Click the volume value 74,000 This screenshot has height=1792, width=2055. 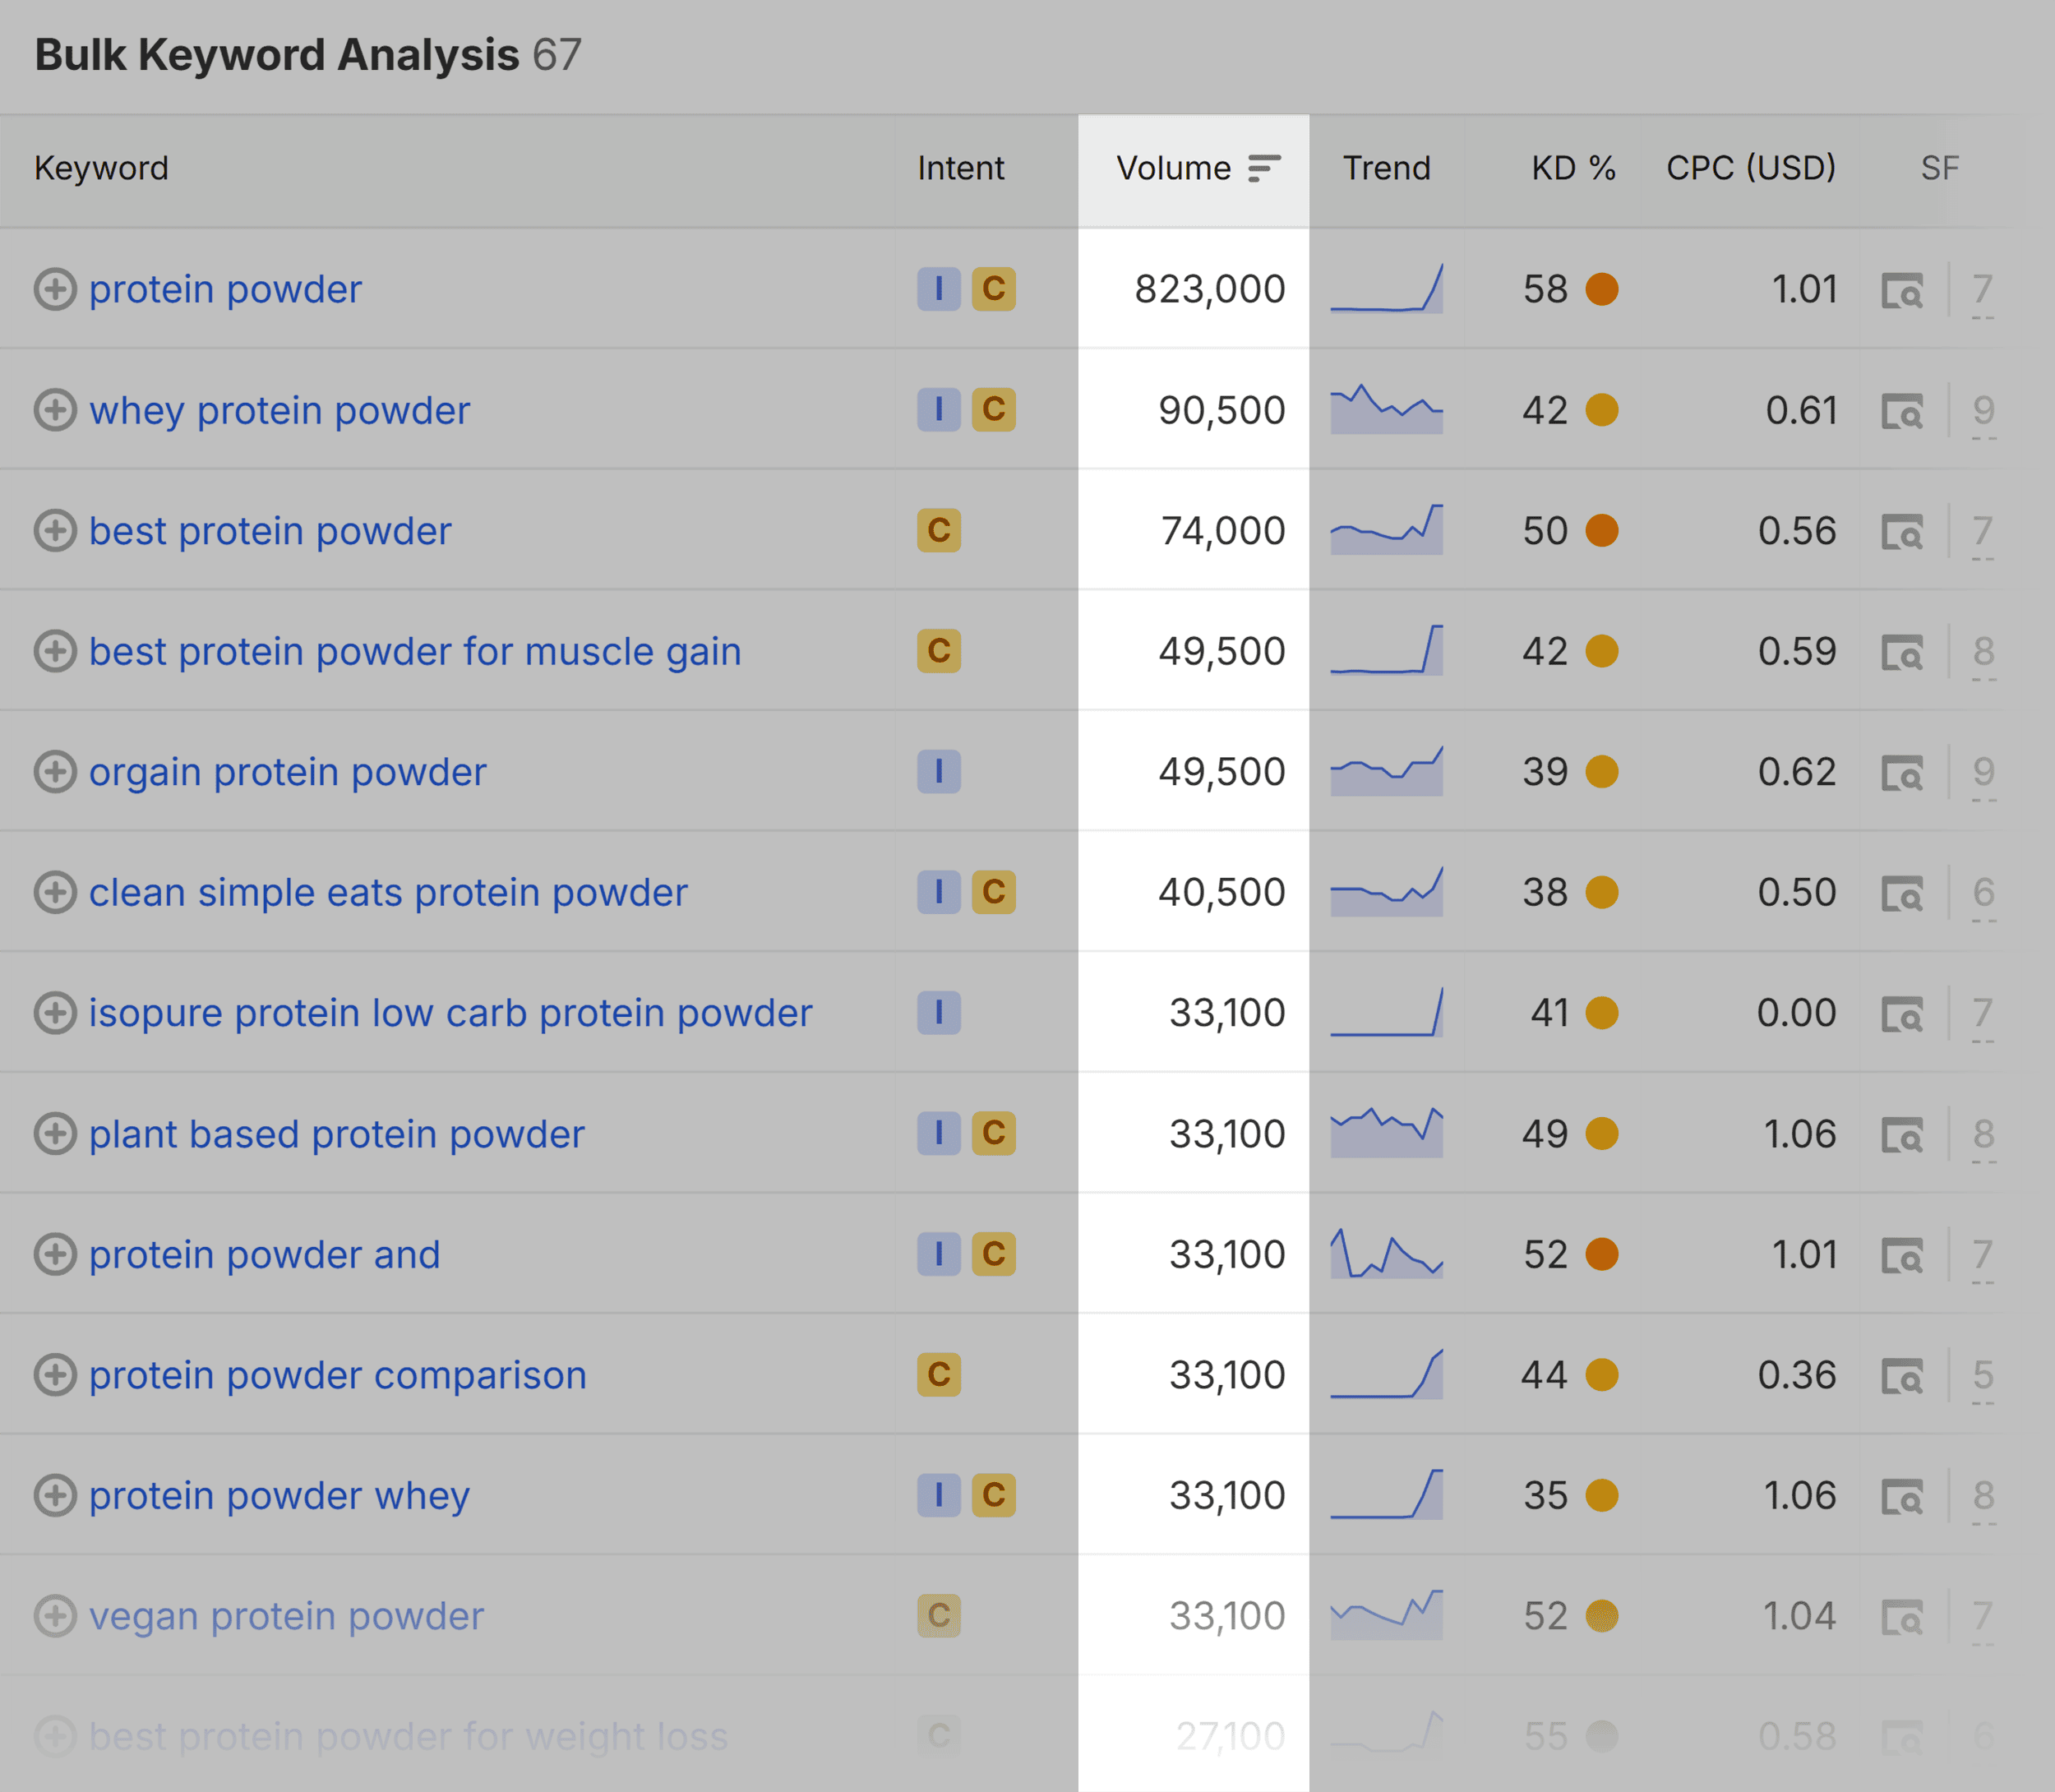coord(1222,531)
